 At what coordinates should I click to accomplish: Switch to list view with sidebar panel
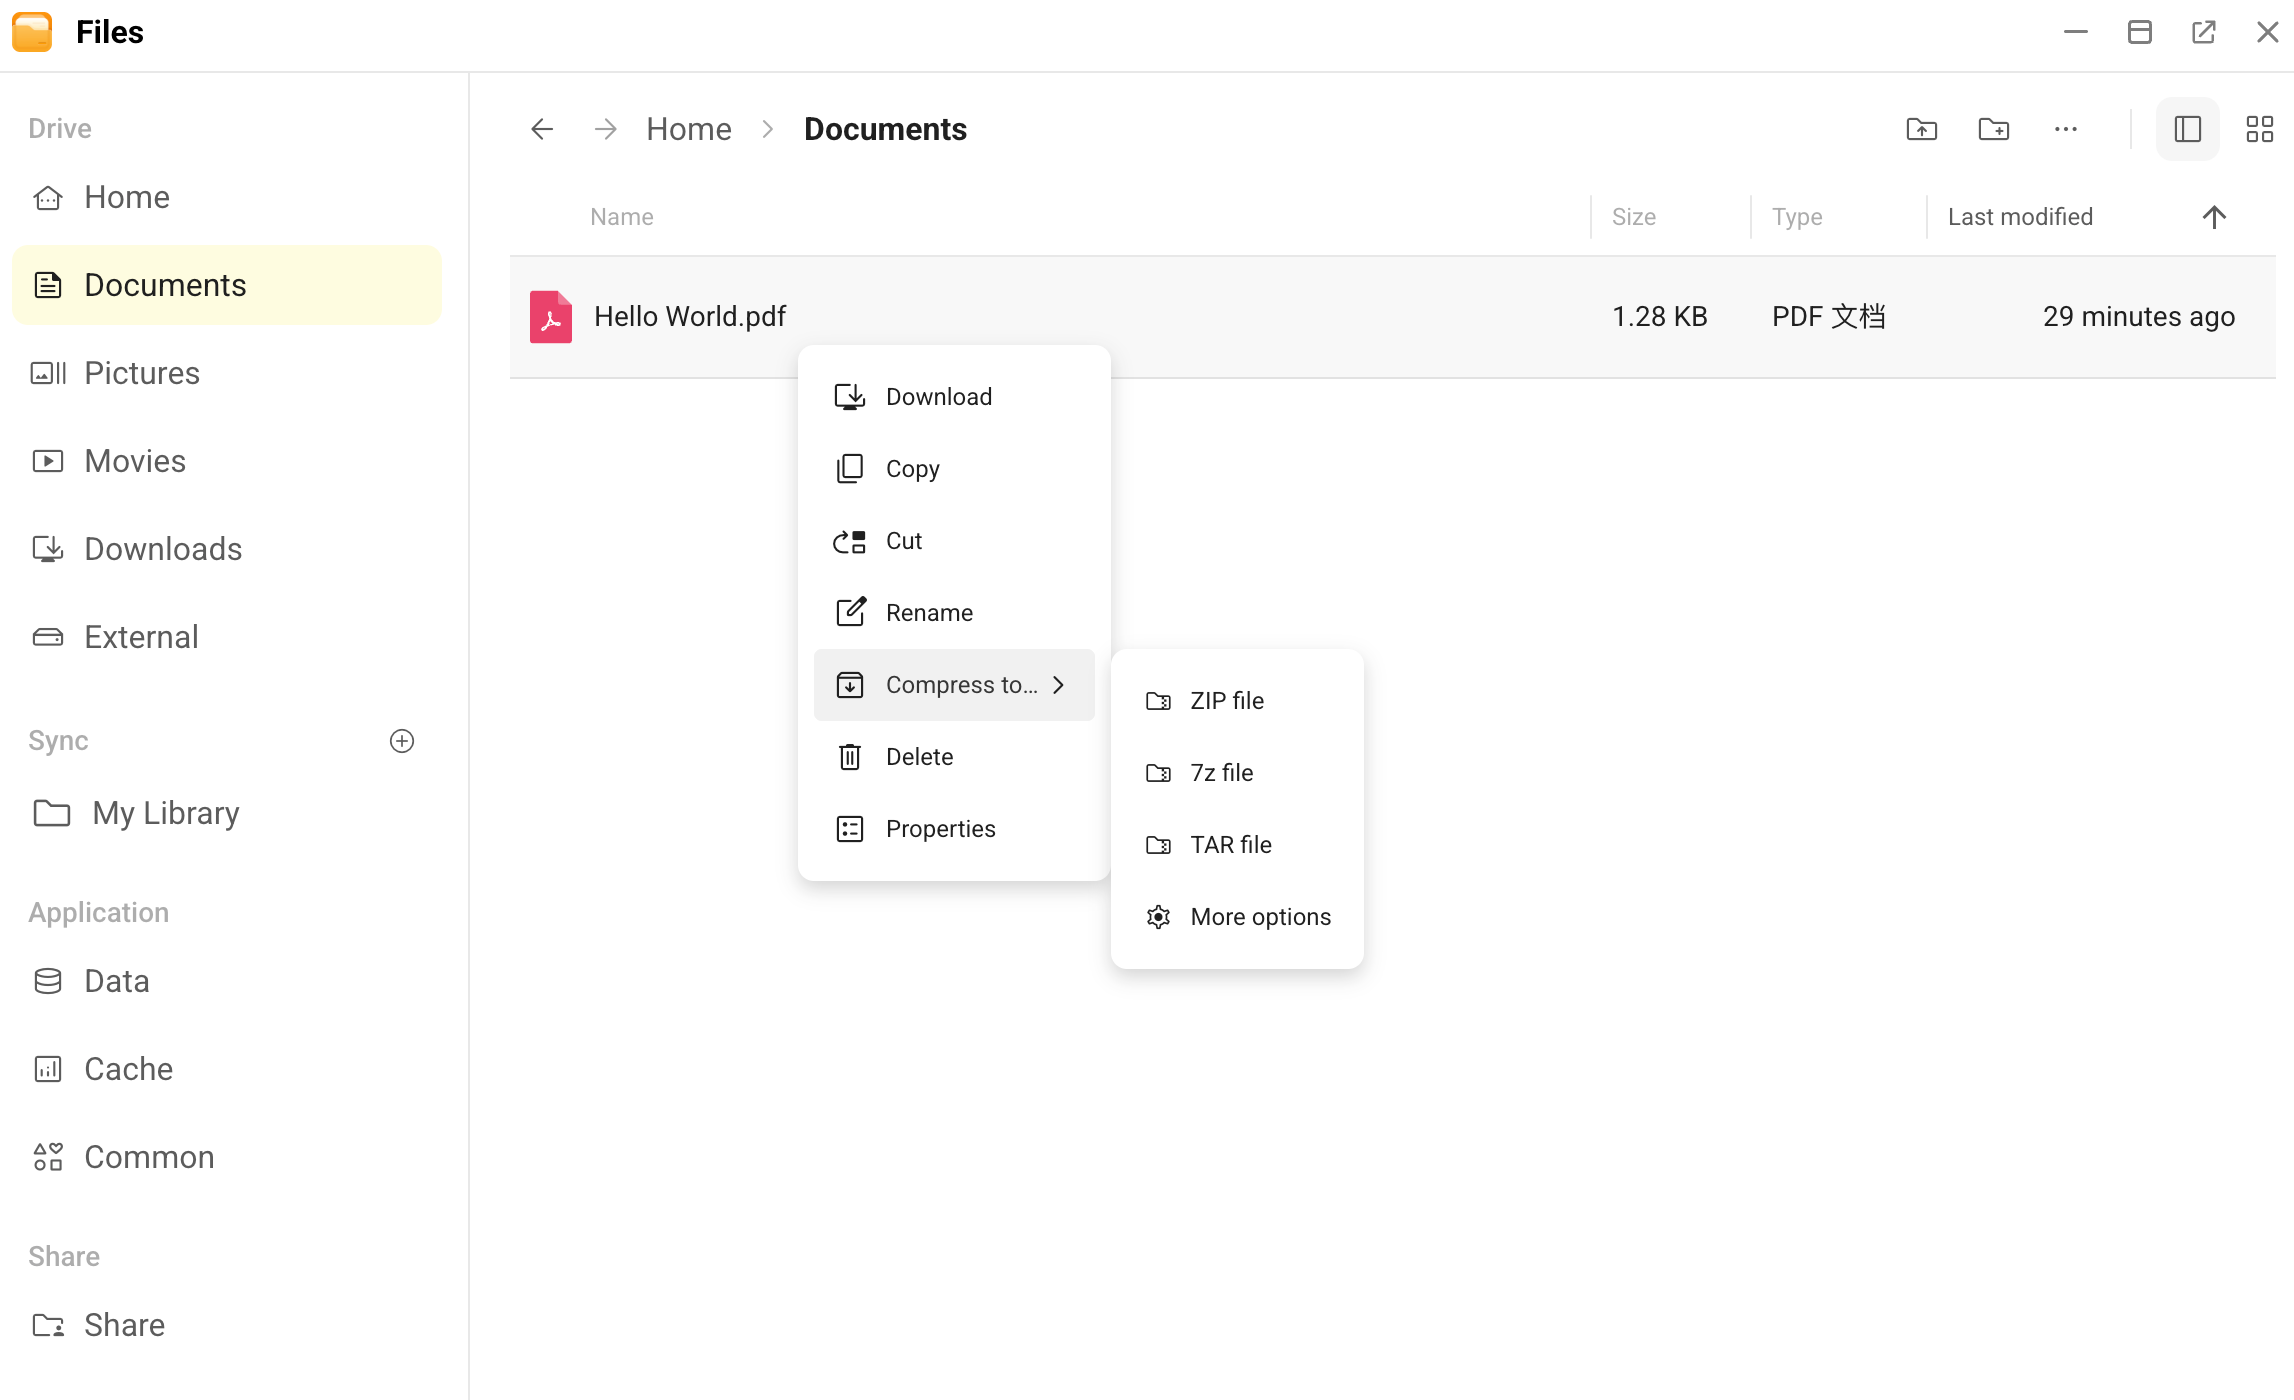pos(2187,129)
